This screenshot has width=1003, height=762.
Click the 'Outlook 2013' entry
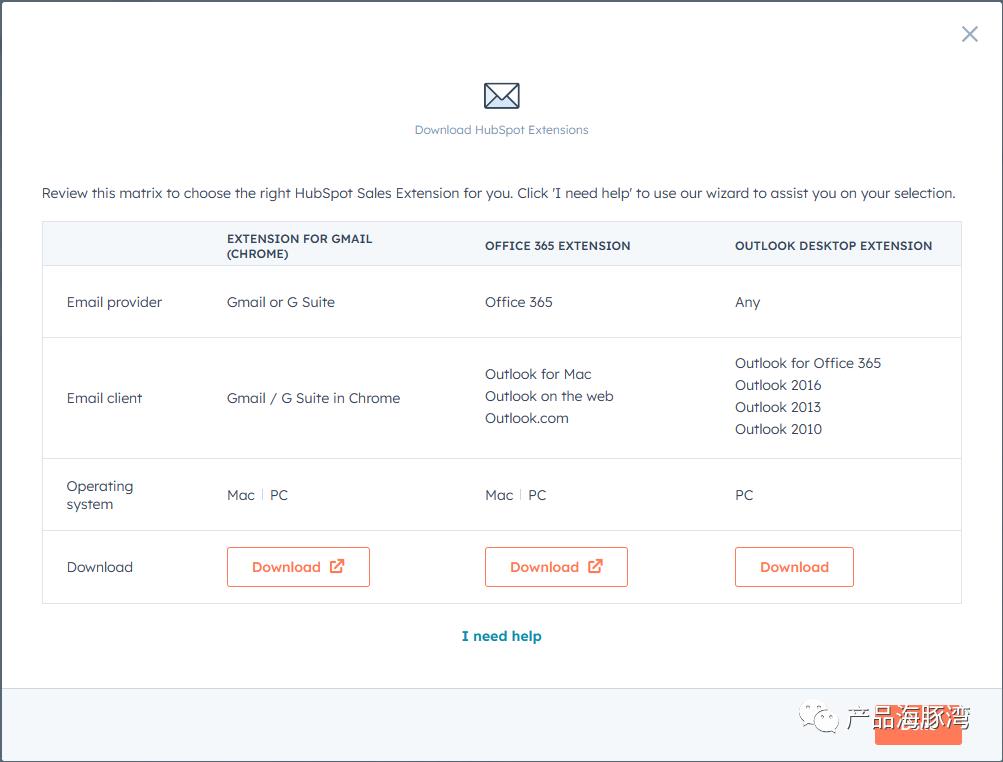(778, 407)
